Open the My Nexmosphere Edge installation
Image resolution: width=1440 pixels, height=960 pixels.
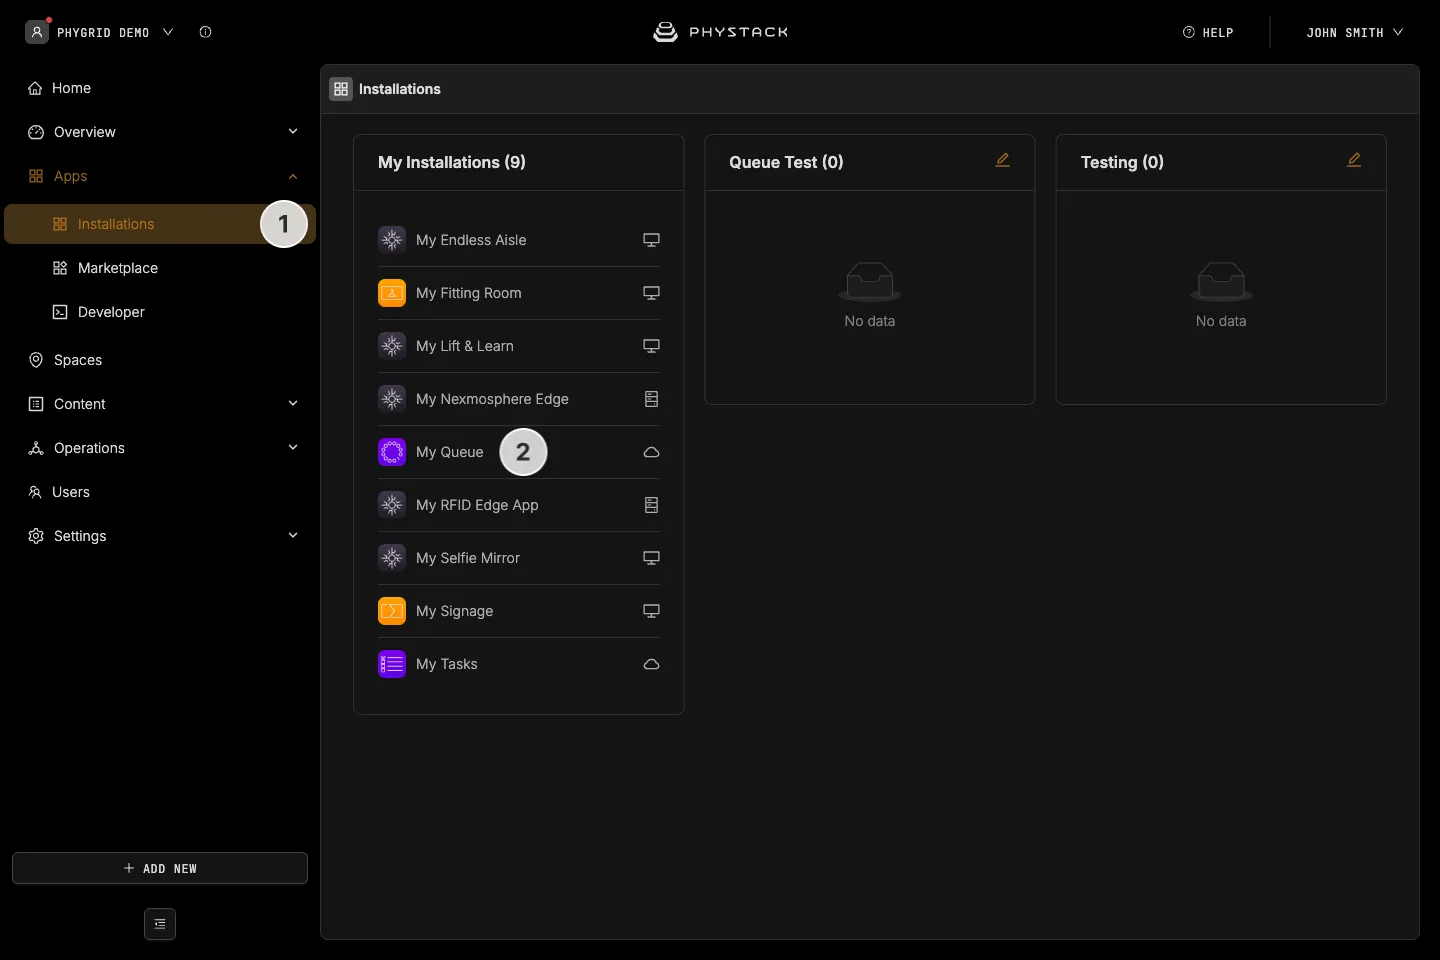(x=519, y=399)
